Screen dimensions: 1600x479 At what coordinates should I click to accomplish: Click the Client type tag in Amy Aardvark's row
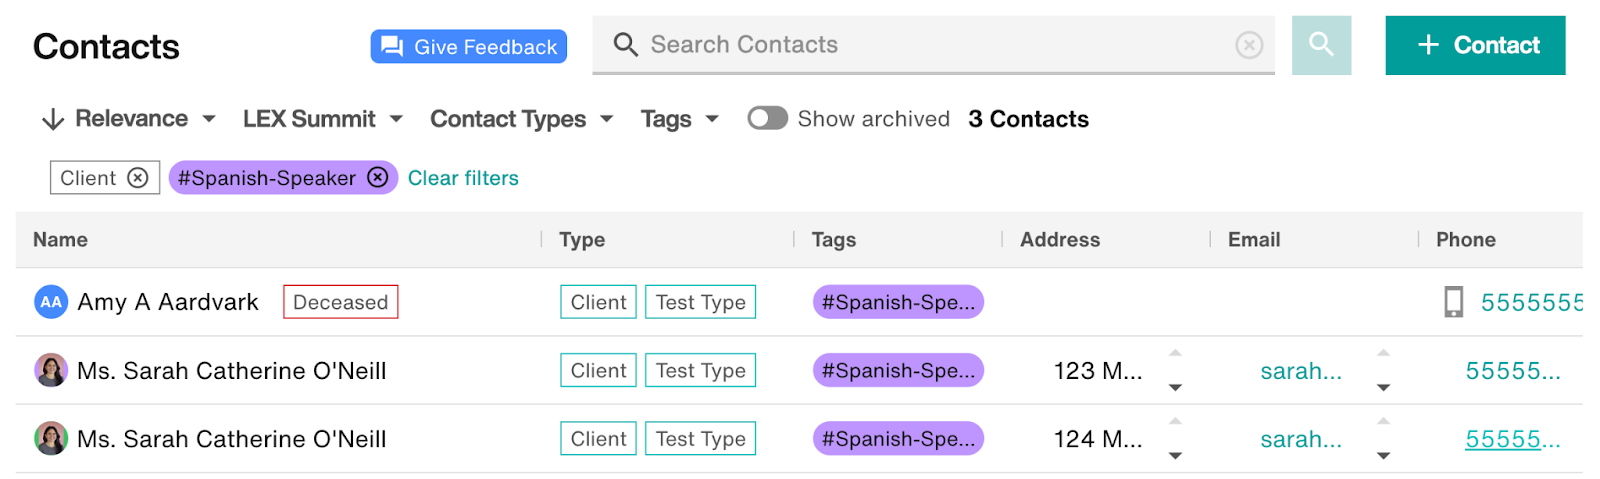tap(598, 302)
